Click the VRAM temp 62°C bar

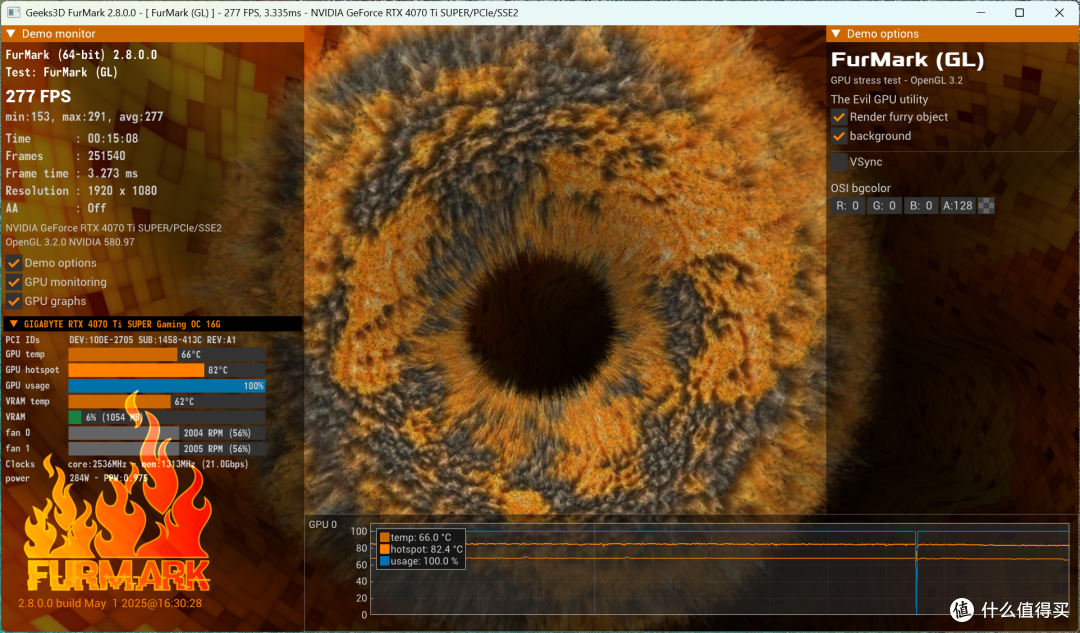tap(167, 402)
